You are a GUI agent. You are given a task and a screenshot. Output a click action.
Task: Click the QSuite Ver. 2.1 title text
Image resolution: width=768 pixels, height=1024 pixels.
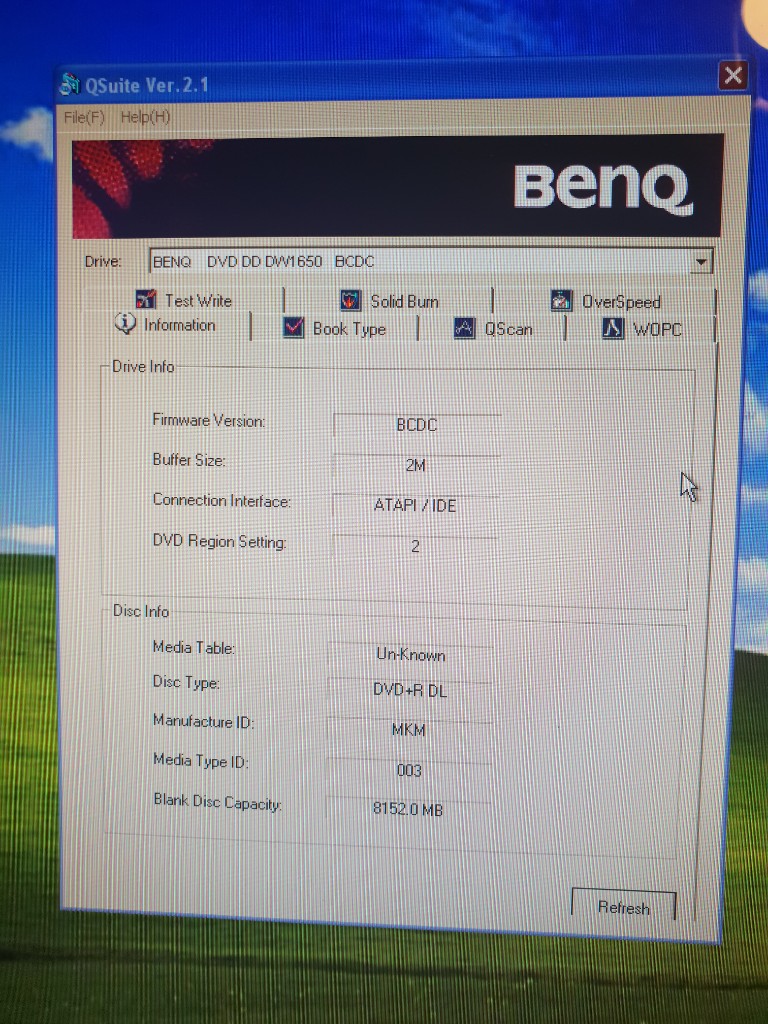[x=147, y=85]
